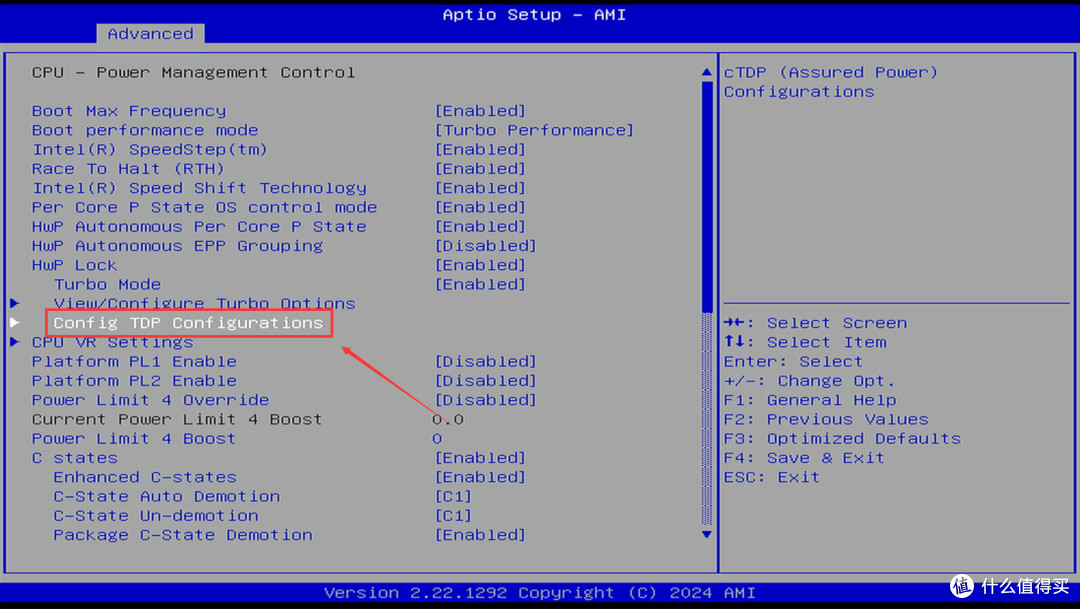This screenshot has height=609, width=1080.
Task: Click scrollbar up arrow at top
Action: point(708,73)
